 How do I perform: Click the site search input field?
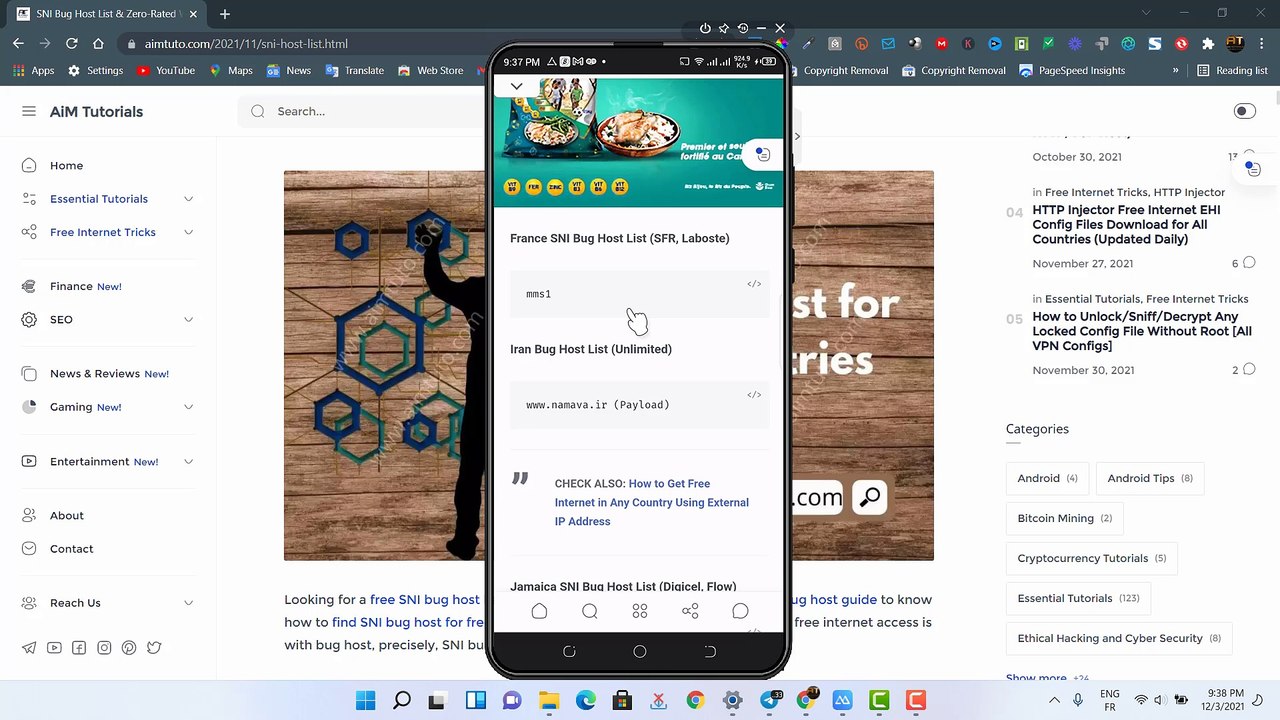(370, 111)
